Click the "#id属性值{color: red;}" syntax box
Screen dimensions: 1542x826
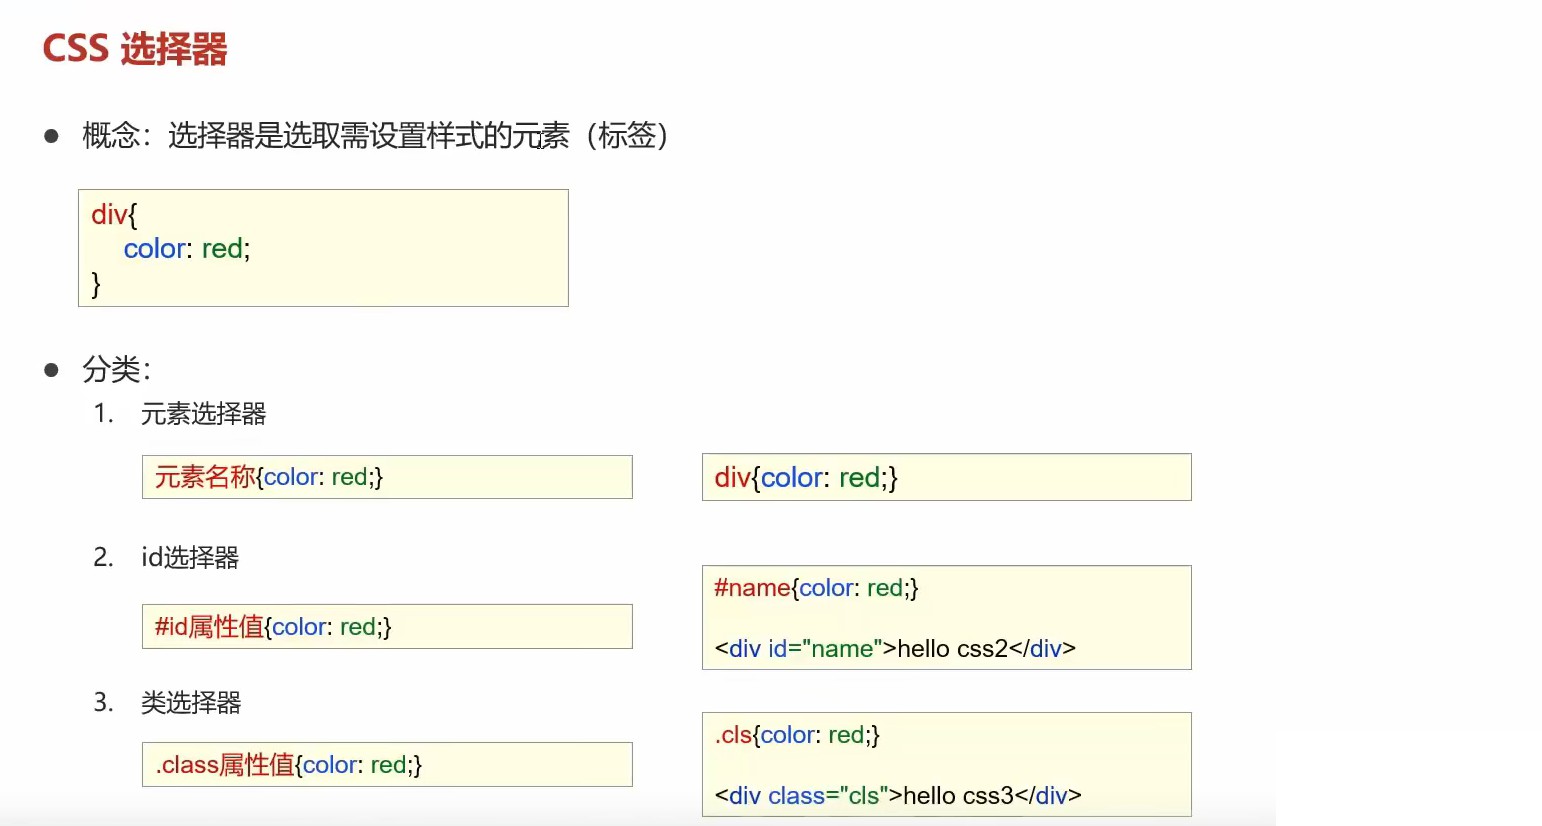tap(386, 627)
